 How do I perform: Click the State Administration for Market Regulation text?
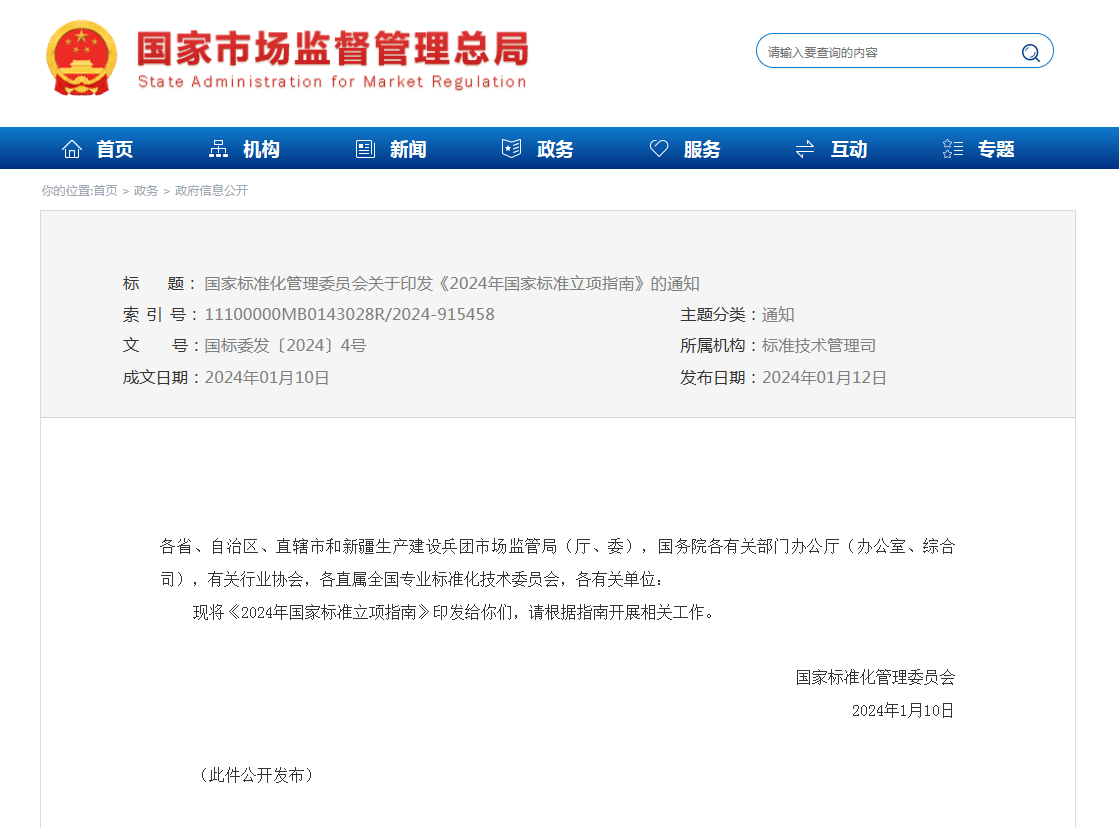pos(332,82)
